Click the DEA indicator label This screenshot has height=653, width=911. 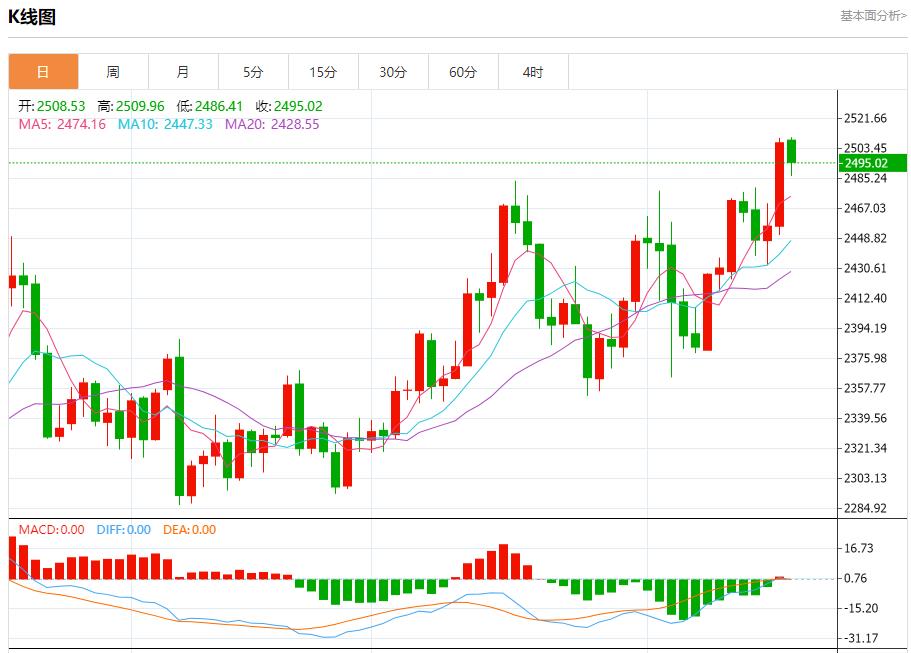click(189, 530)
